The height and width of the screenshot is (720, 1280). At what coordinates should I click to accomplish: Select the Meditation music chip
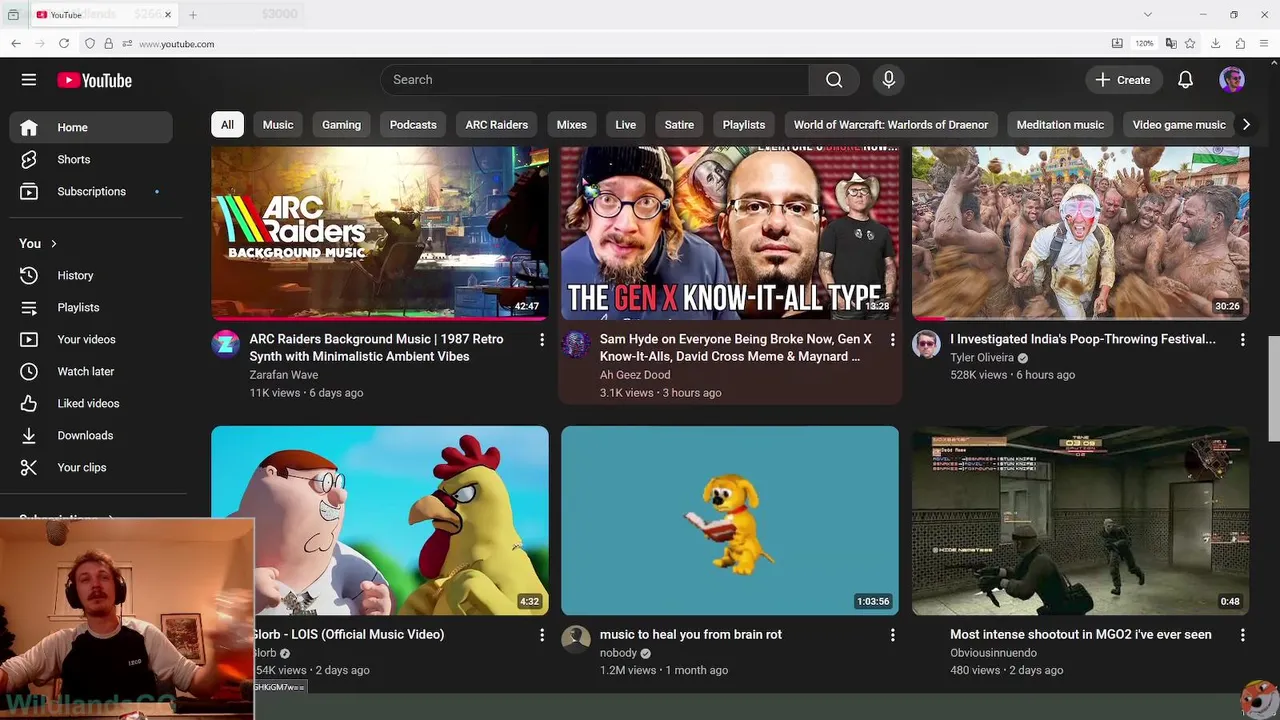click(x=1060, y=125)
